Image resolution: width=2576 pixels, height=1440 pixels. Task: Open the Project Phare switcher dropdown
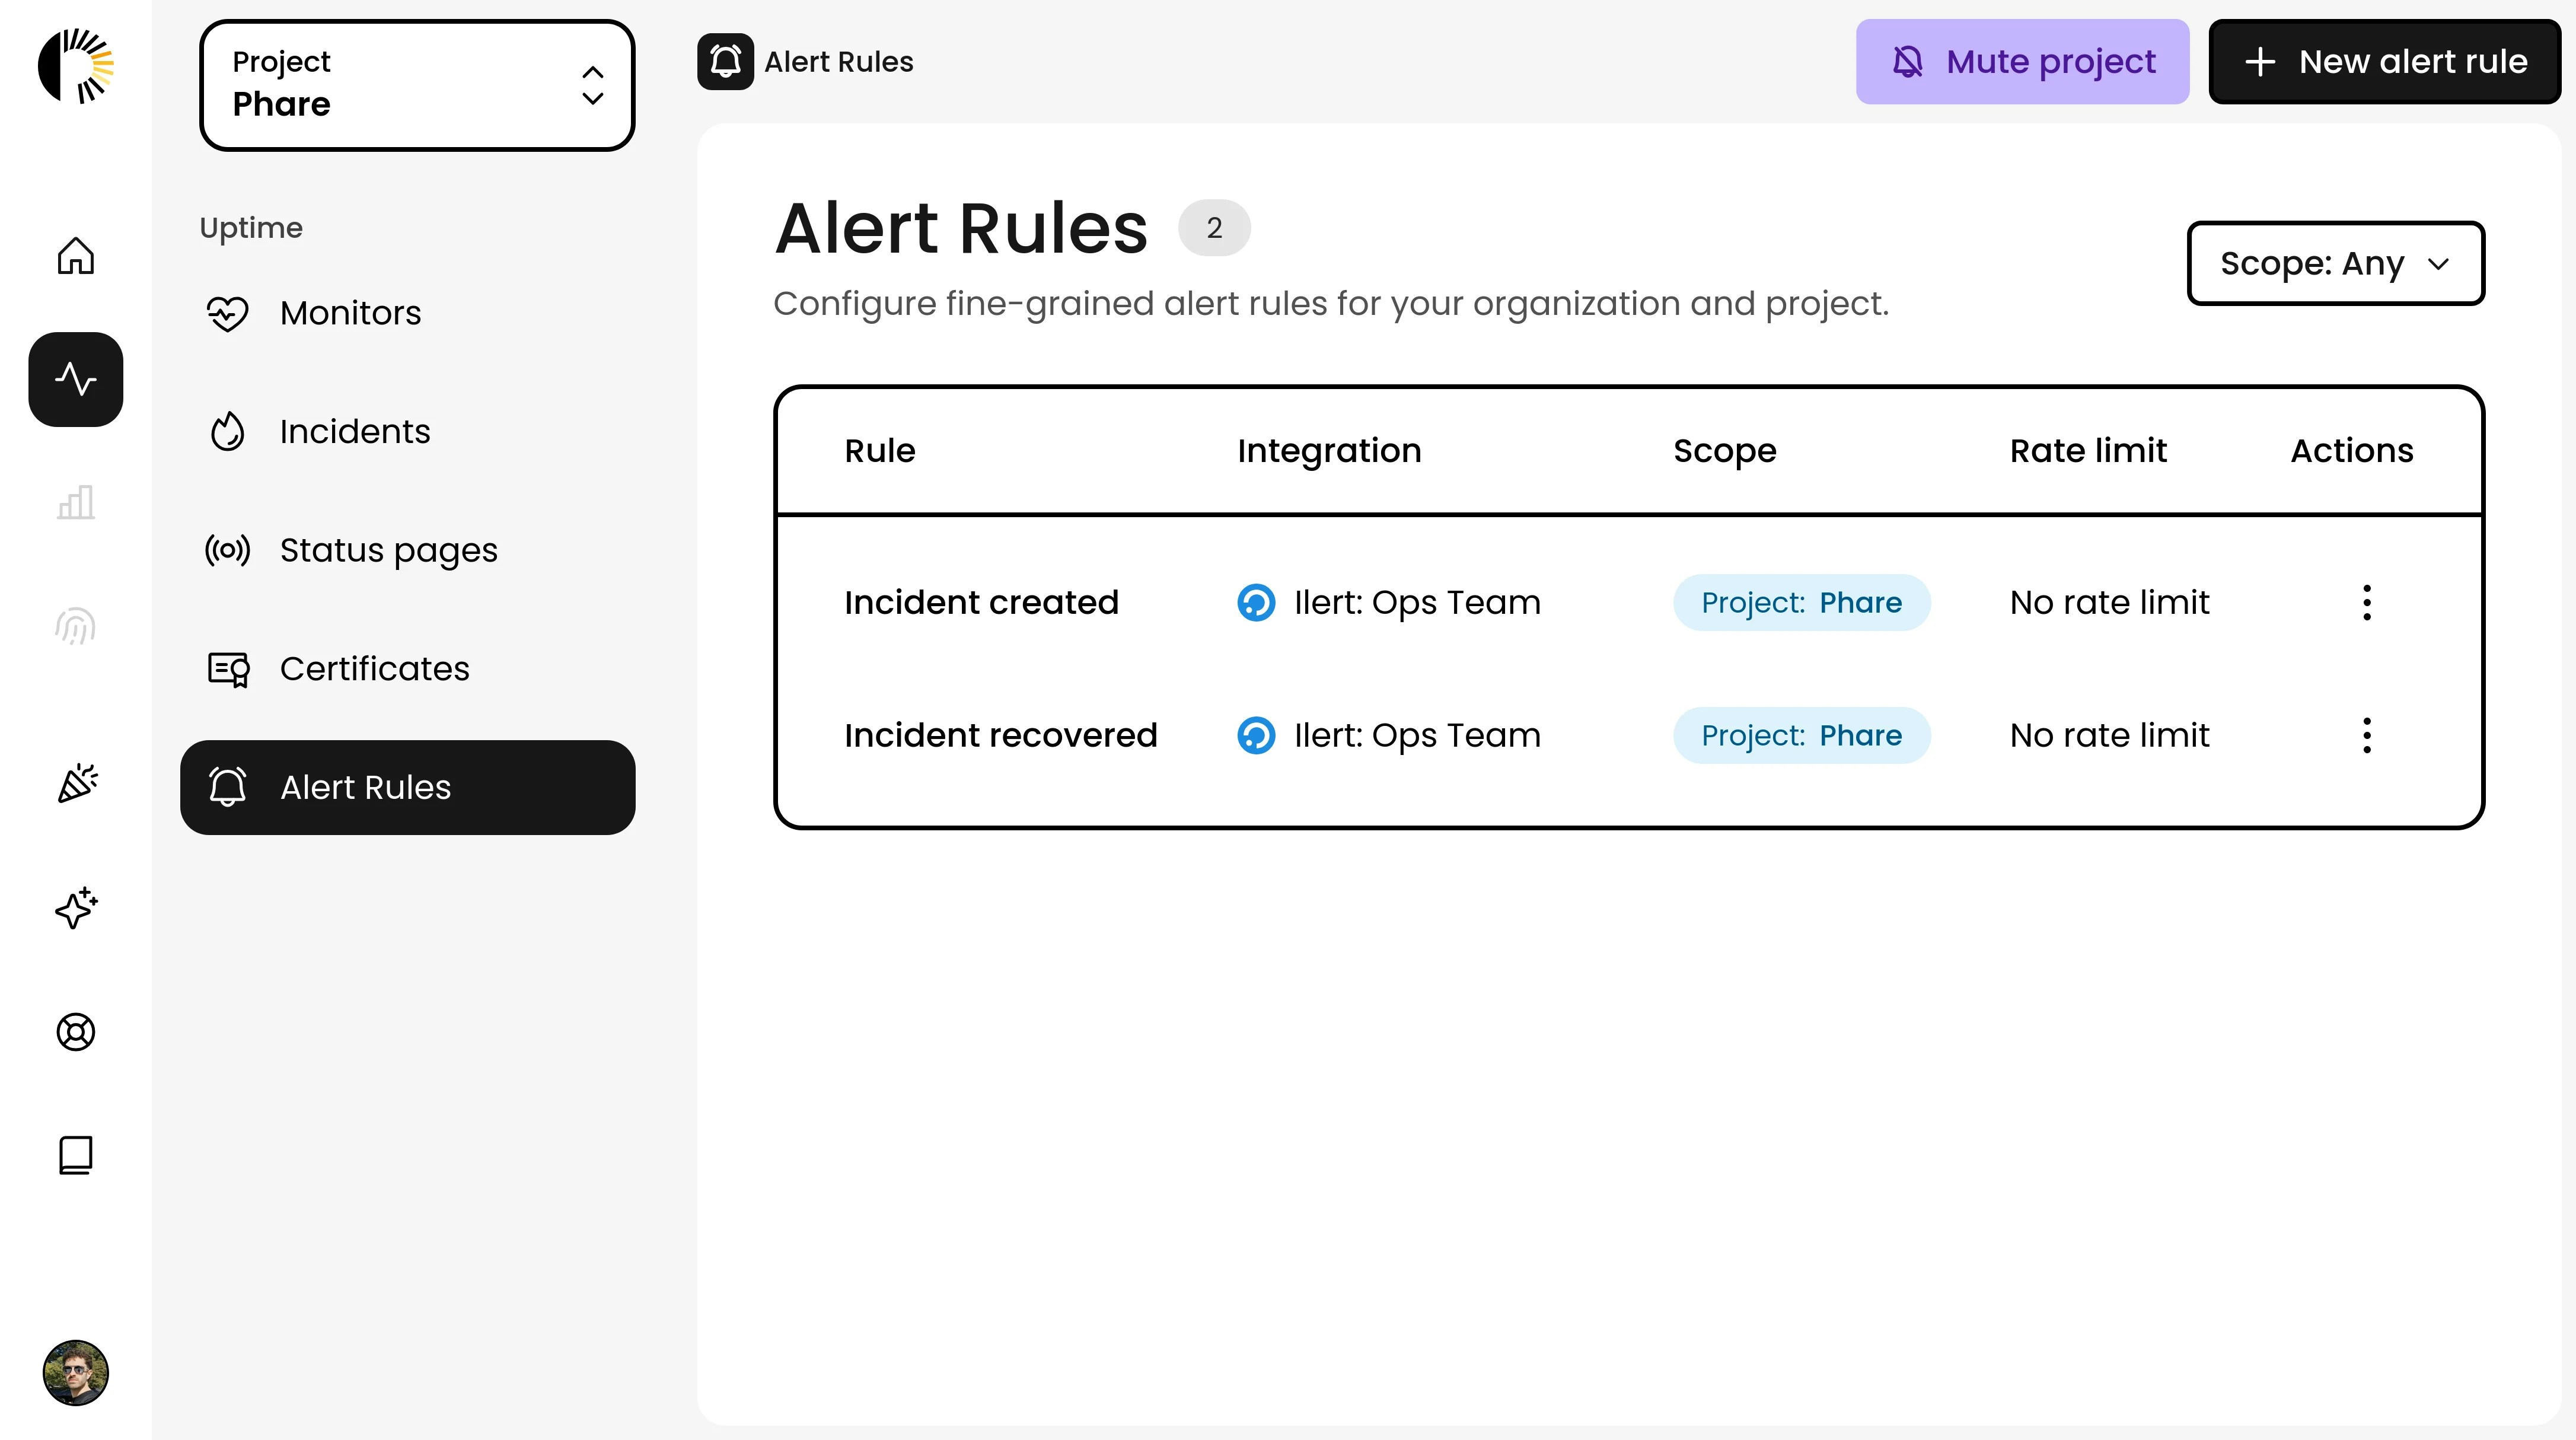pyautogui.click(x=417, y=85)
